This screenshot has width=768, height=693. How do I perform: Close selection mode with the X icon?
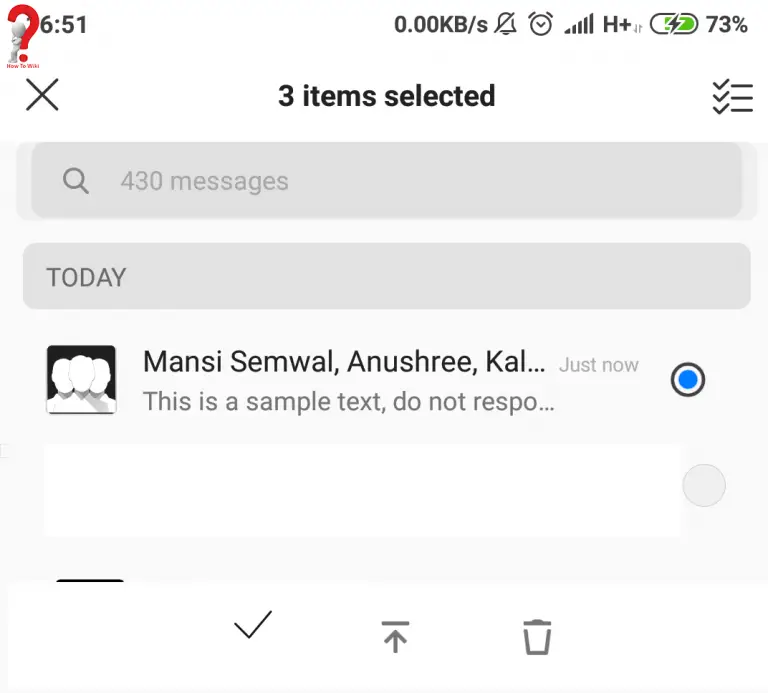pos(42,95)
